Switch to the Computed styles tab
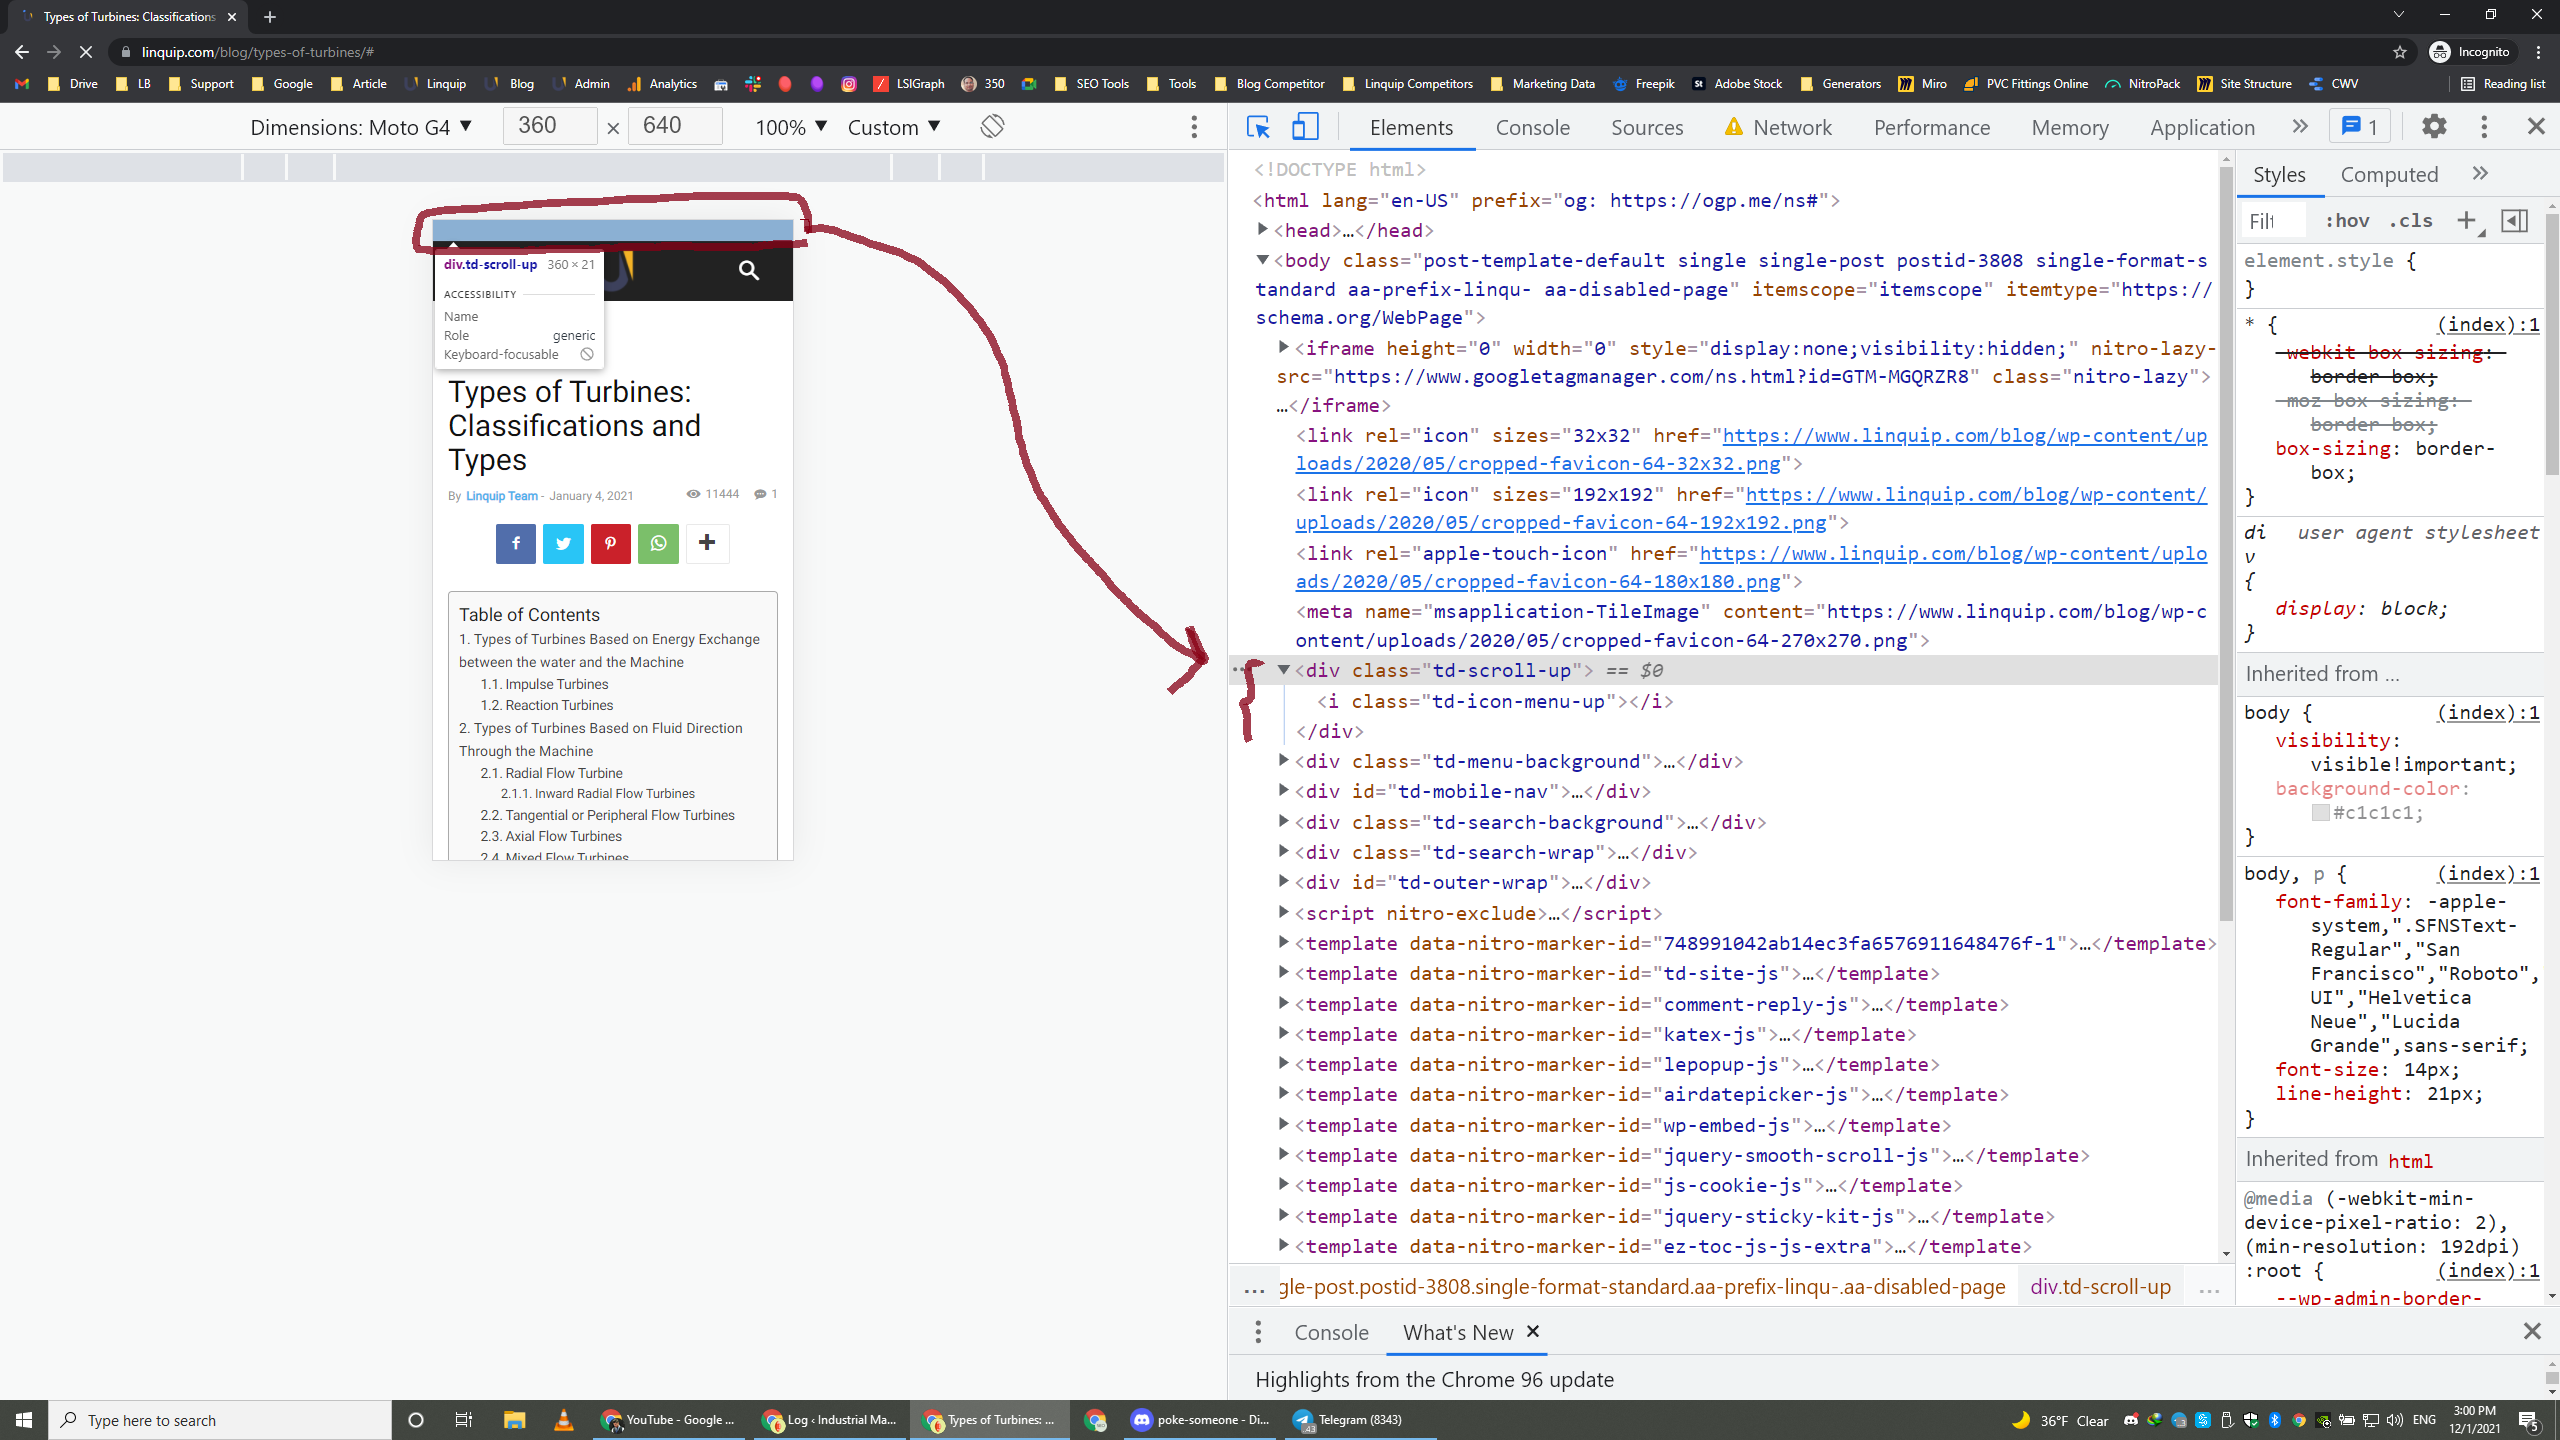This screenshot has width=2560, height=1440. click(2389, 174)
